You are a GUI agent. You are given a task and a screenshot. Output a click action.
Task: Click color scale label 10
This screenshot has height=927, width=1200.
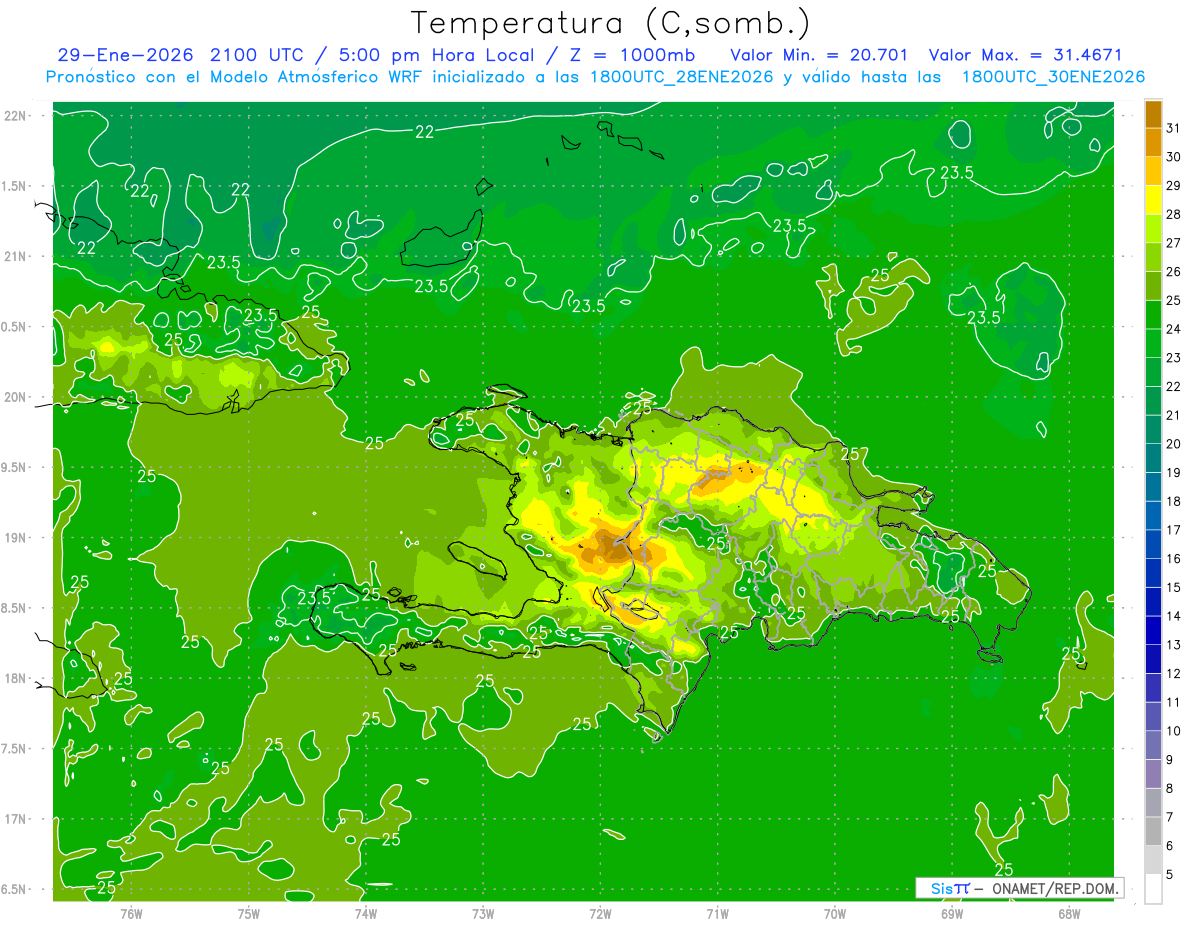[x=1174, y=731]
